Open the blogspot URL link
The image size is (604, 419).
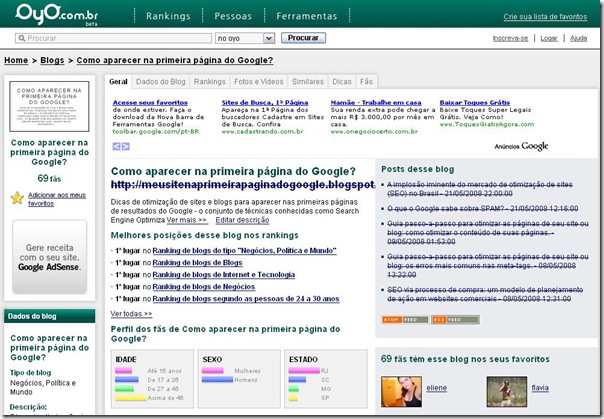coord(243,185)
